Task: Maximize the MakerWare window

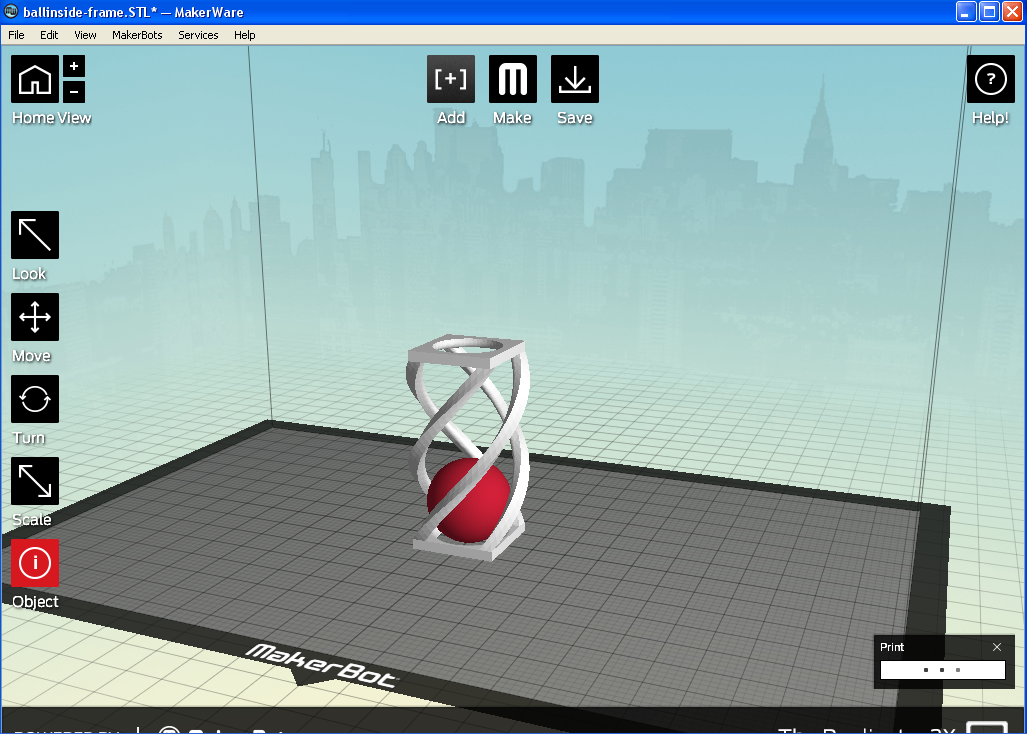Action: point(990,12)
